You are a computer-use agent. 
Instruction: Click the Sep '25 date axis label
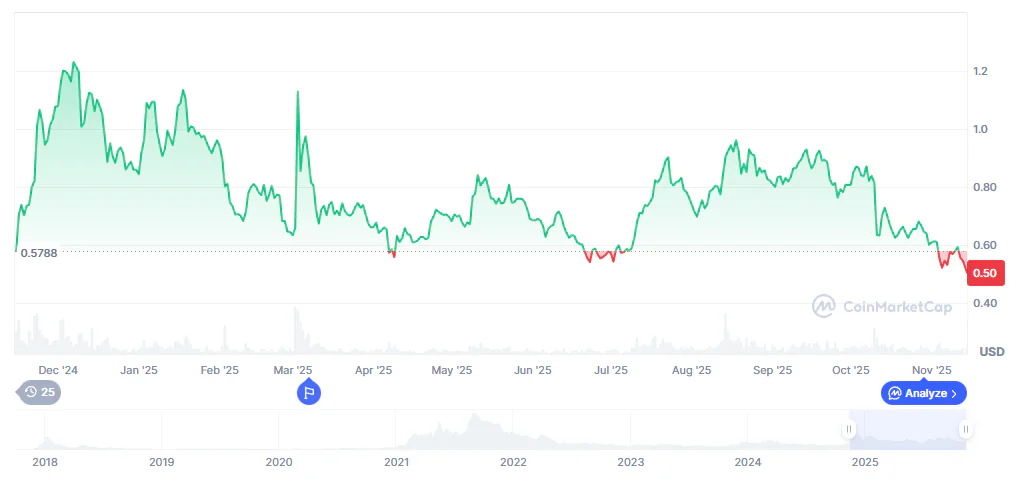tap(771, 371)
